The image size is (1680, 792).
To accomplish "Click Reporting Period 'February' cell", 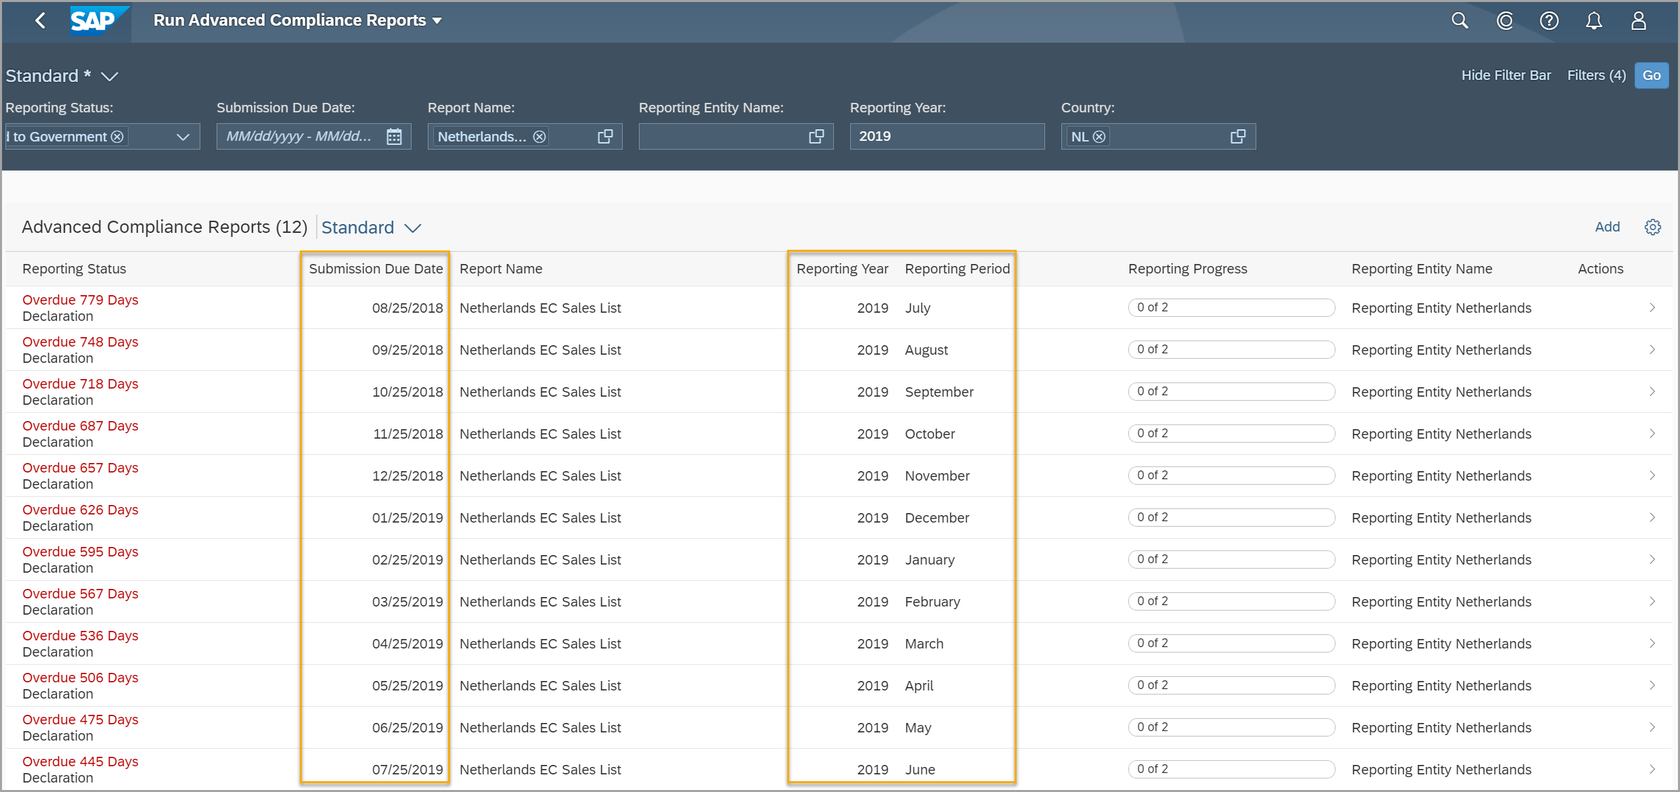I will [x=932, y=602].
